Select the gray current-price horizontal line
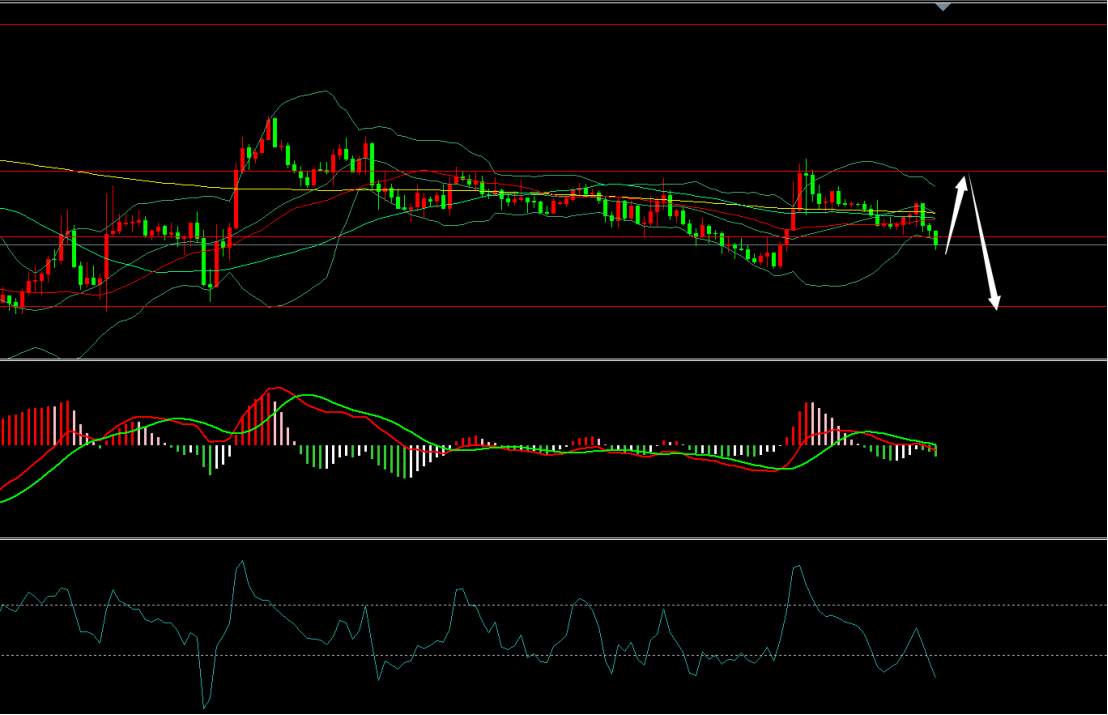This screenshot has height=715, width=1108. [x=554, y=244]
